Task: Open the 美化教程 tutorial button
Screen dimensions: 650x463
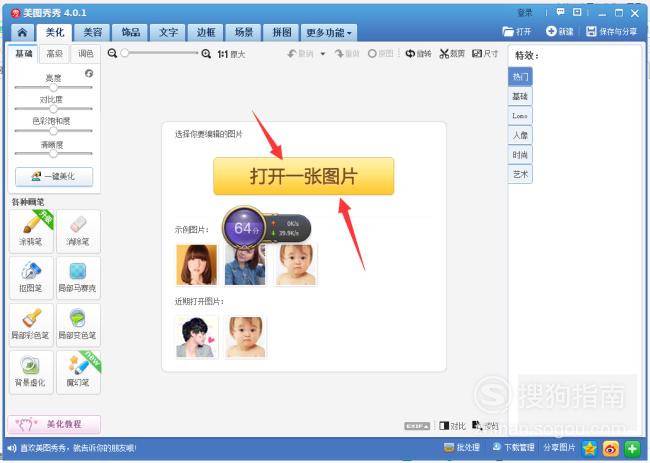Action: coord(54,424)
